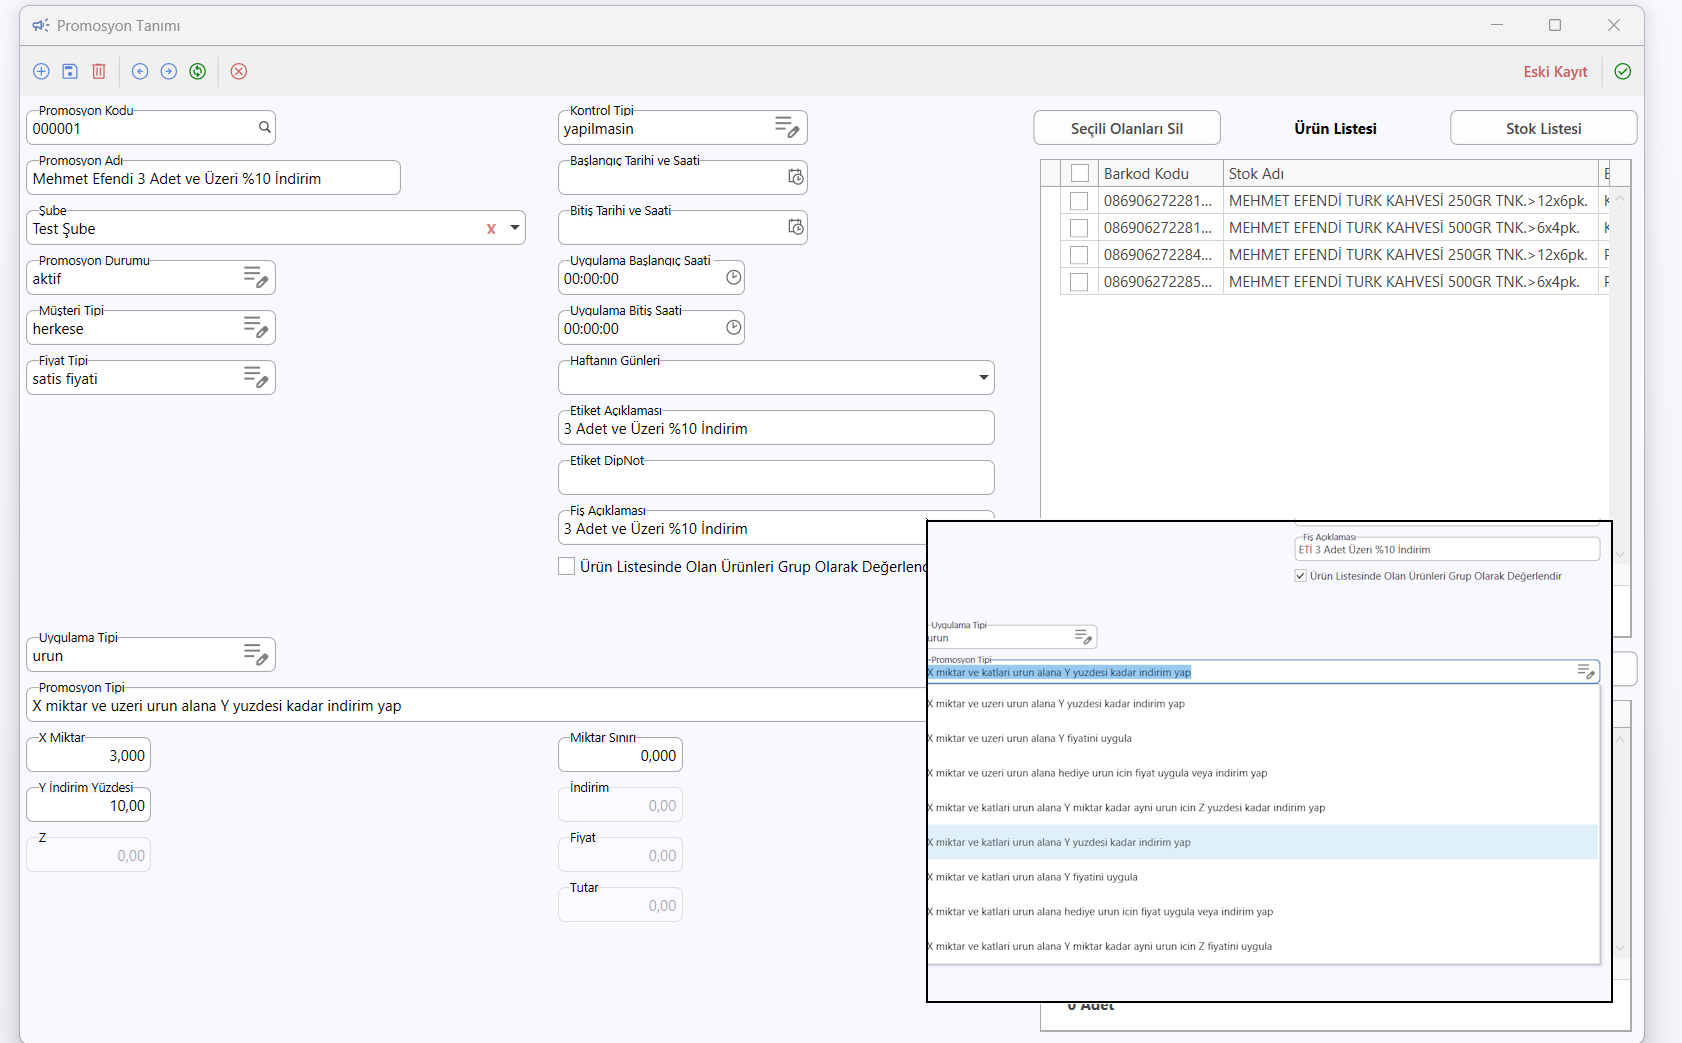Image resolution: width=1682 pixels, height=1043 pixels.
Task: Choose 'X miktar ve katlari urun alana hediye urun' option
Action: pyautogui.click(x=1263, y=912)
